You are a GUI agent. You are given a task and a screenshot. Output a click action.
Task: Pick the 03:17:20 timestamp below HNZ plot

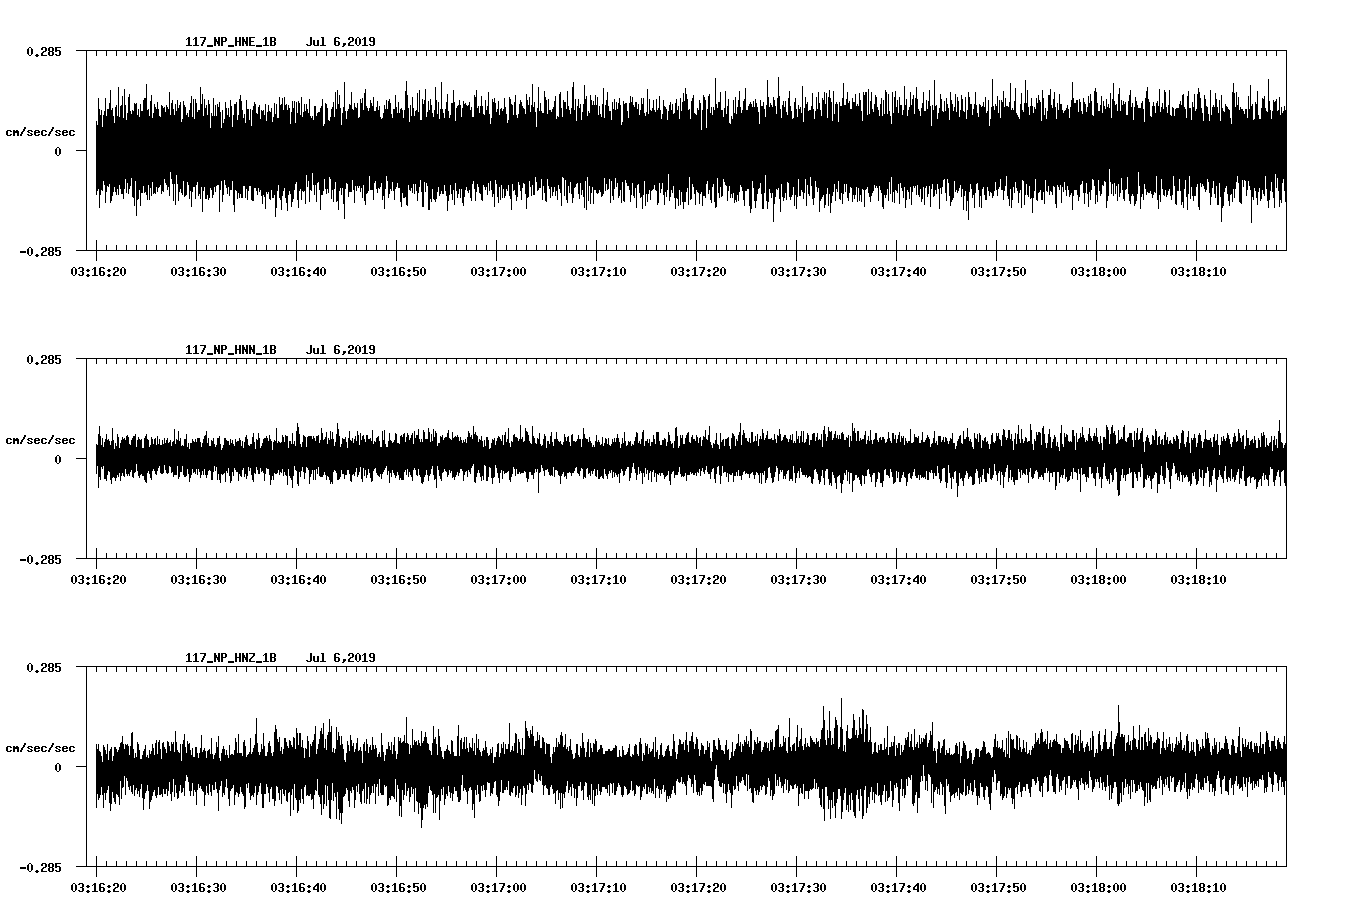coord(698,887)
